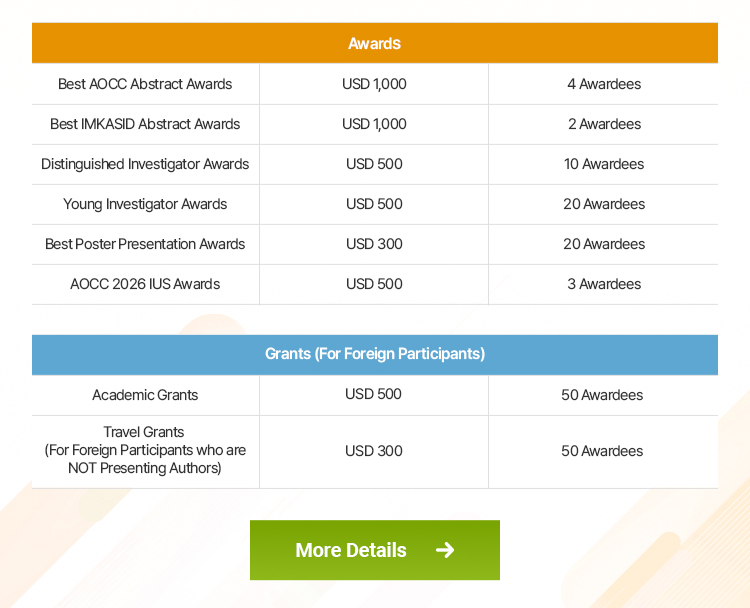Click the Academic Grants row label

(x=145, y=395)
